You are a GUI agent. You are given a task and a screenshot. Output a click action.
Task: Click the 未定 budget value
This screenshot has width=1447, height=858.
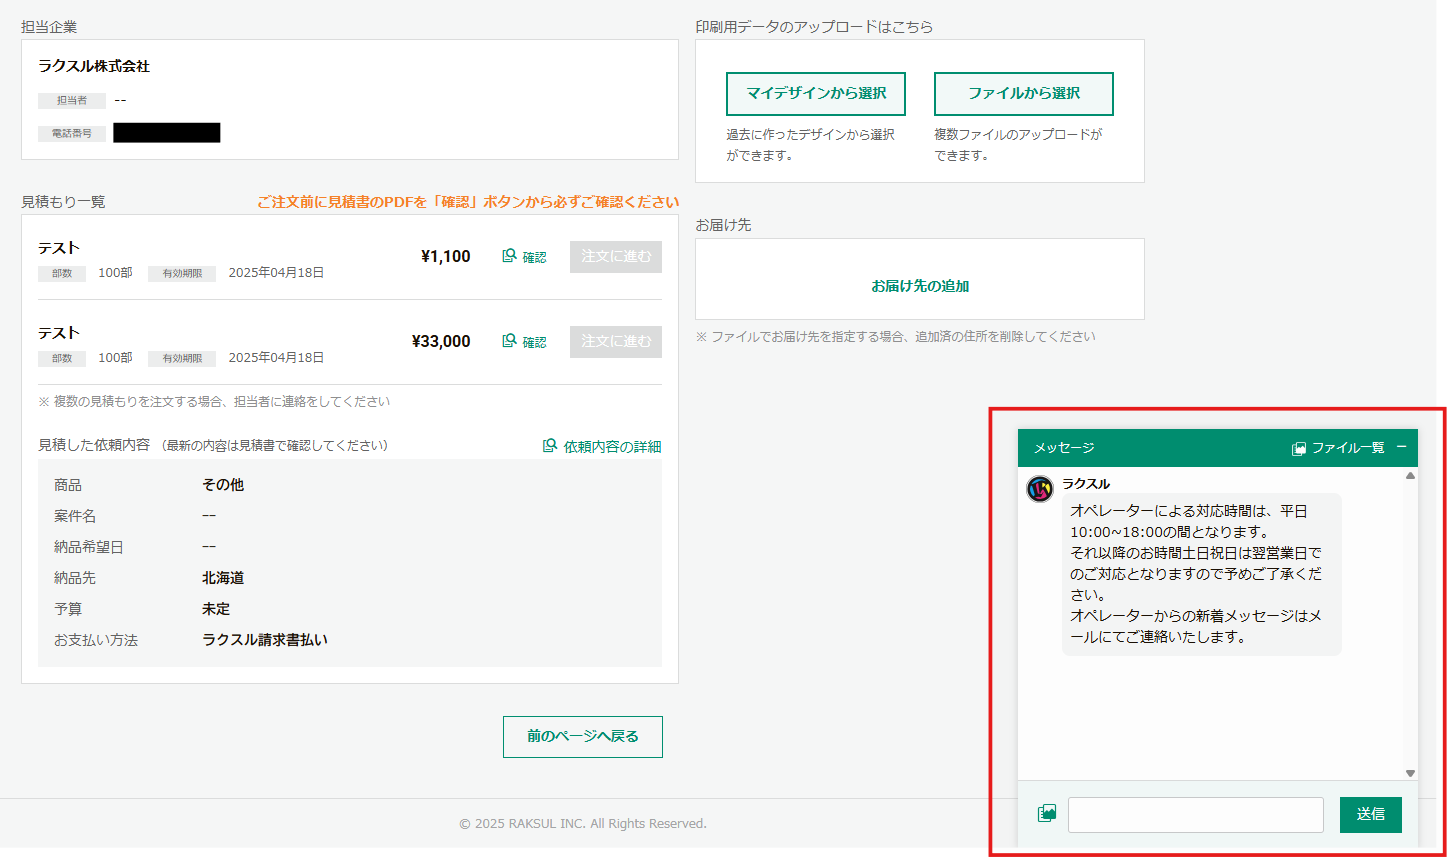point(216,609)
